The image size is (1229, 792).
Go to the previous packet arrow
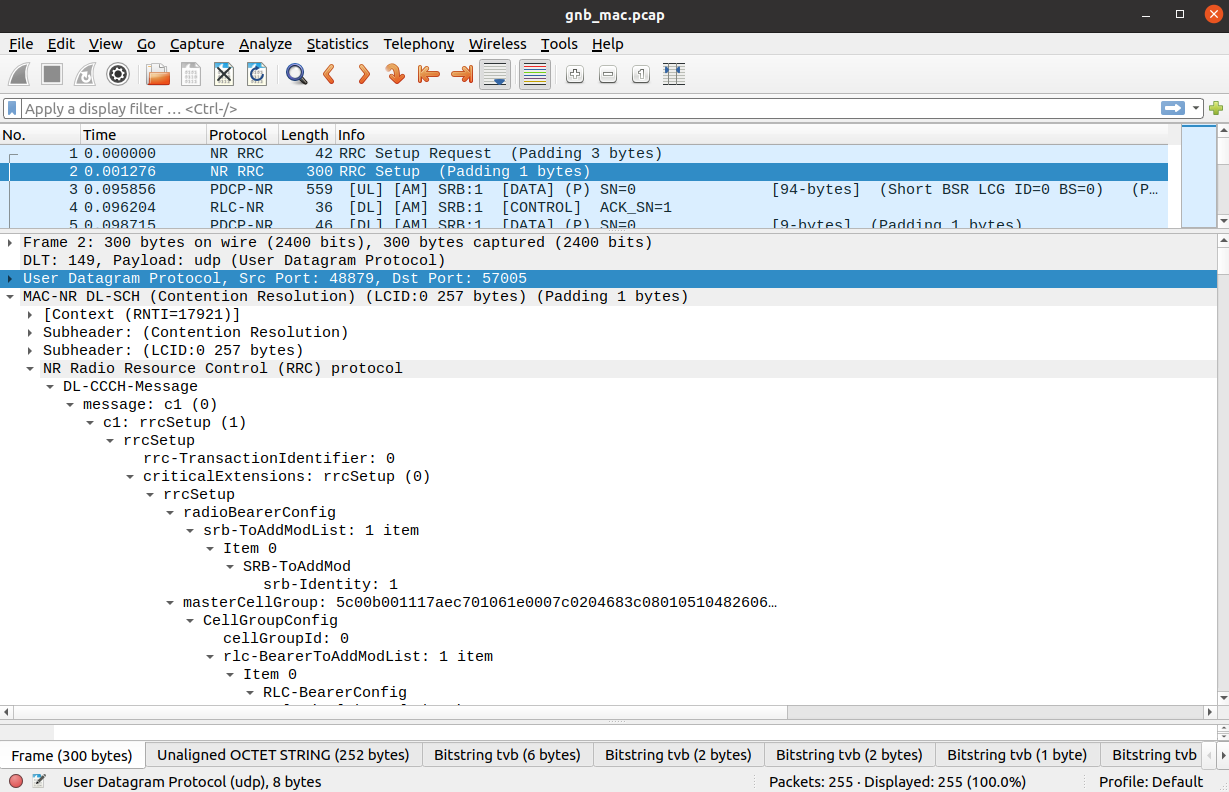click(x=328, y=74)
